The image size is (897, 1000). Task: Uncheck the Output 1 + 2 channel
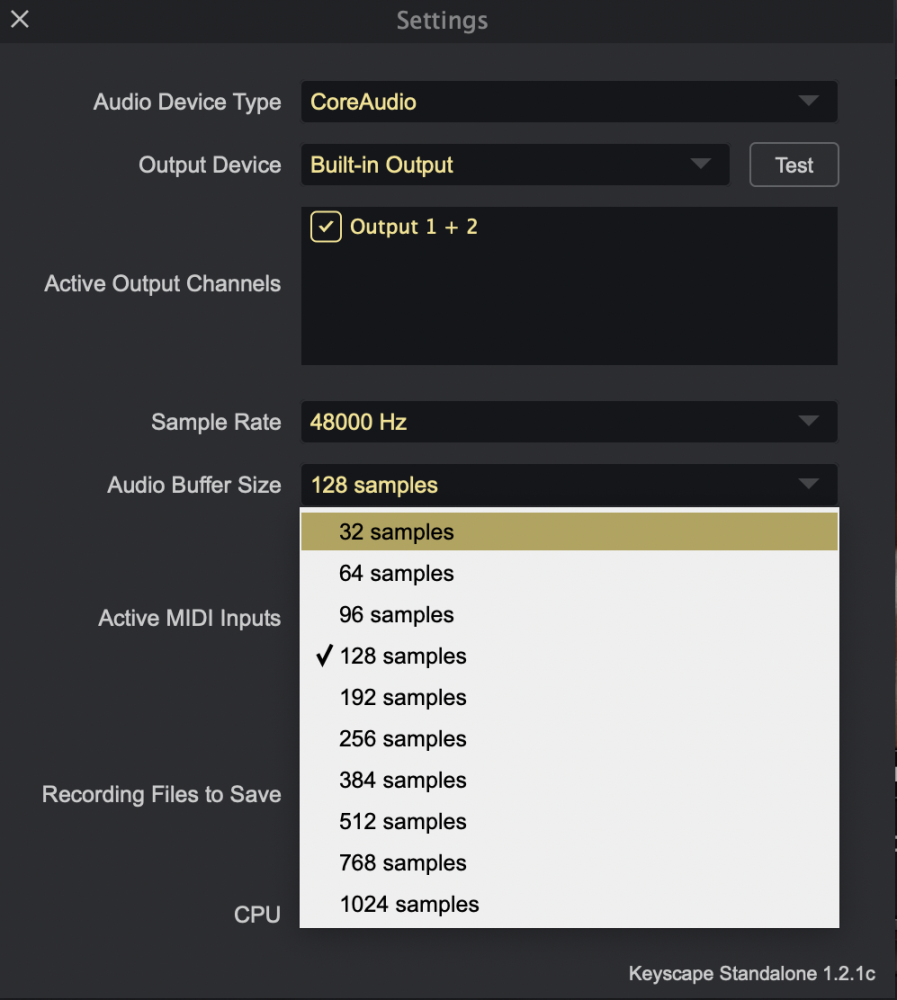tap(325, 227)
